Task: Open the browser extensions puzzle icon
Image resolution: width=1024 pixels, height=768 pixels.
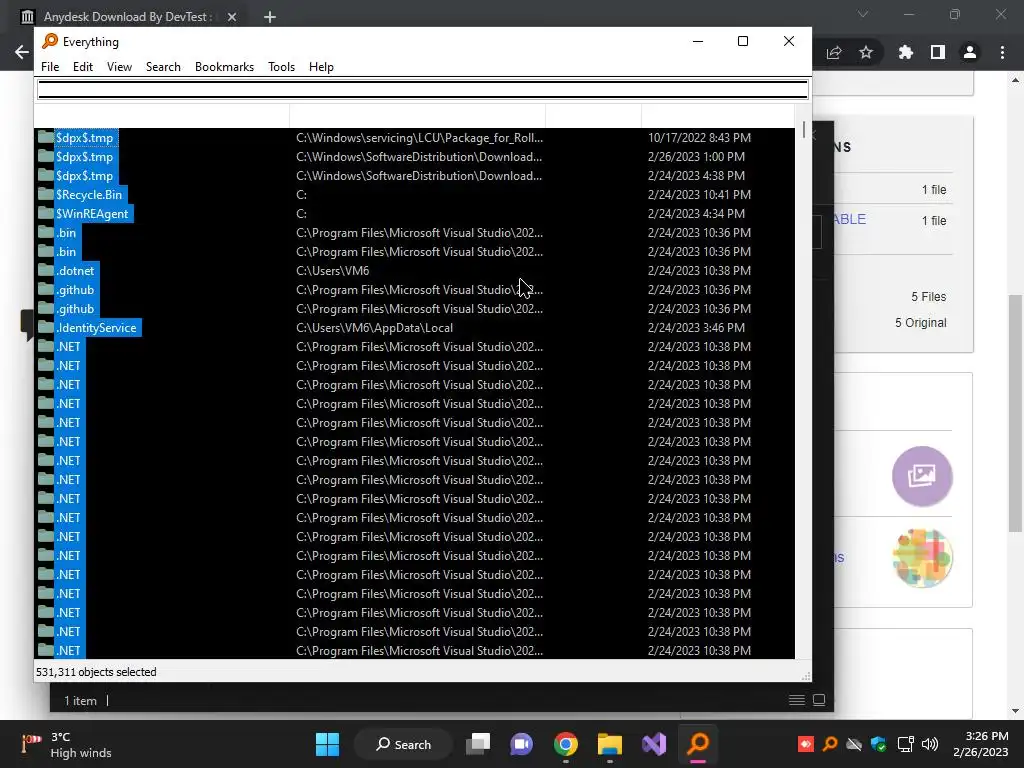Action: [906, 52]
